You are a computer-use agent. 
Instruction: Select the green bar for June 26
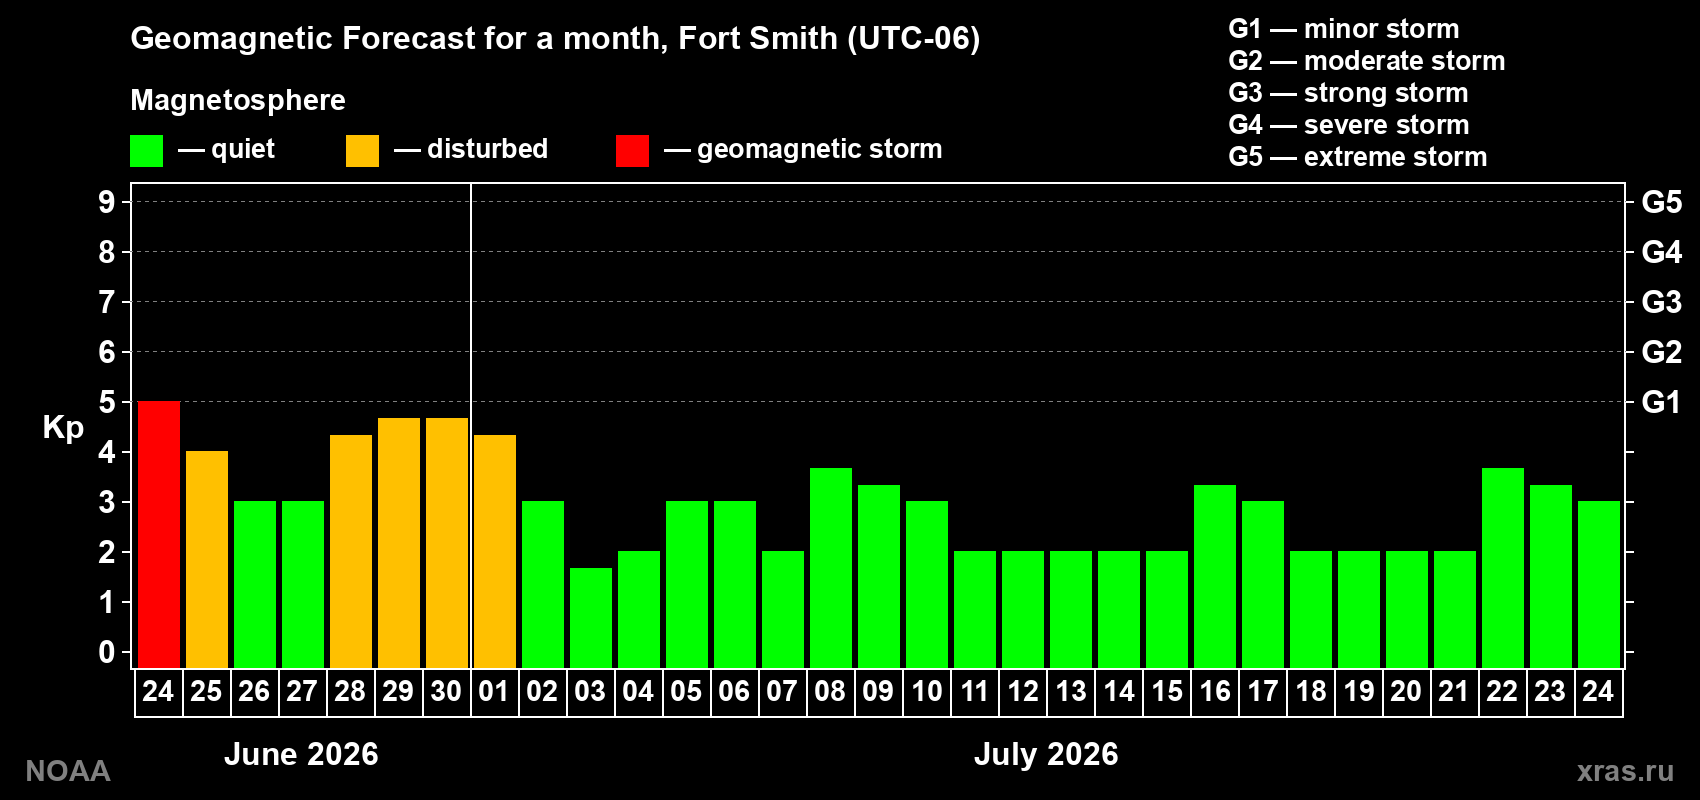[255, 585]
